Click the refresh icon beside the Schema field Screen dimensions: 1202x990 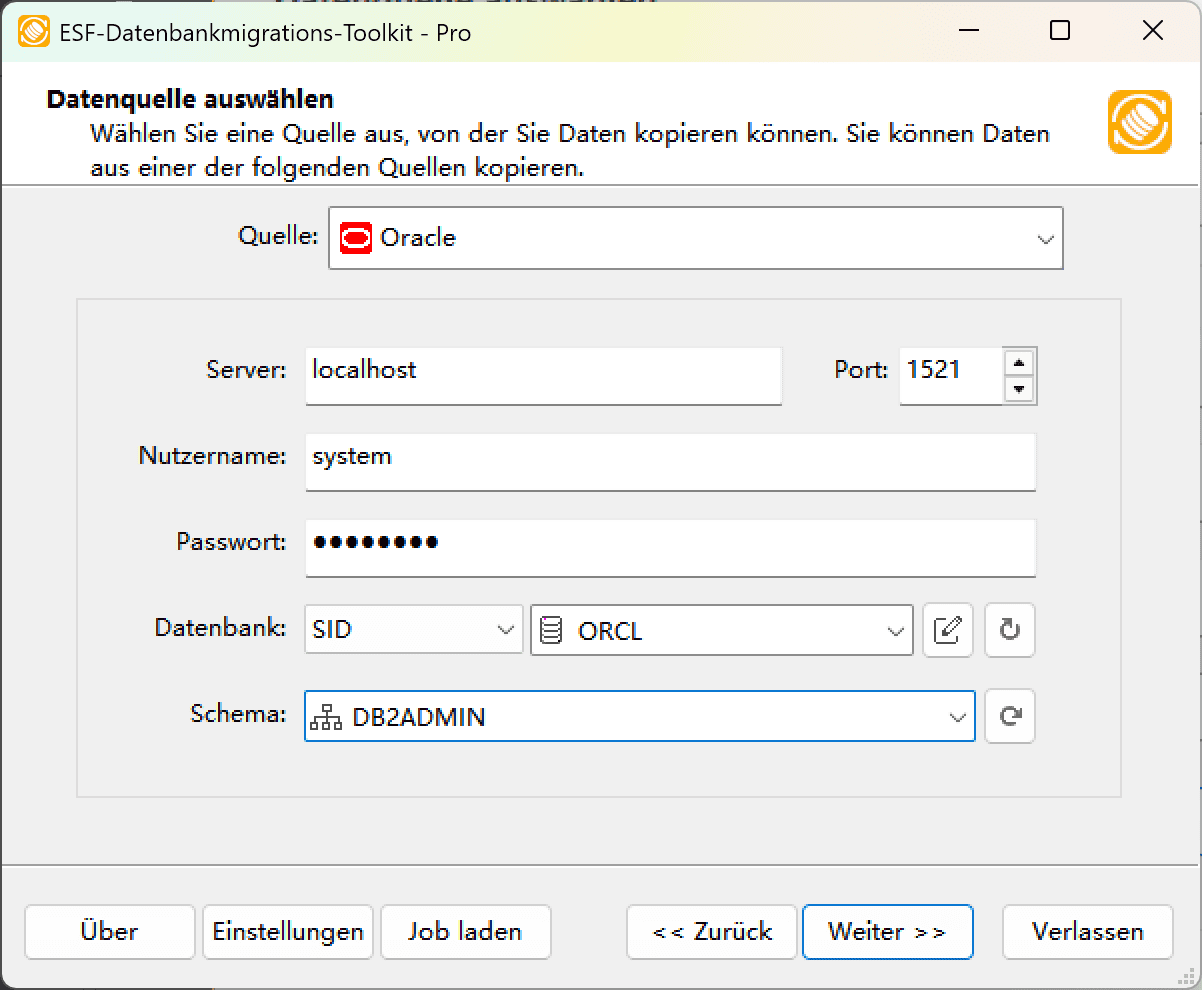pyautogui.click(x=1009, y=716)
